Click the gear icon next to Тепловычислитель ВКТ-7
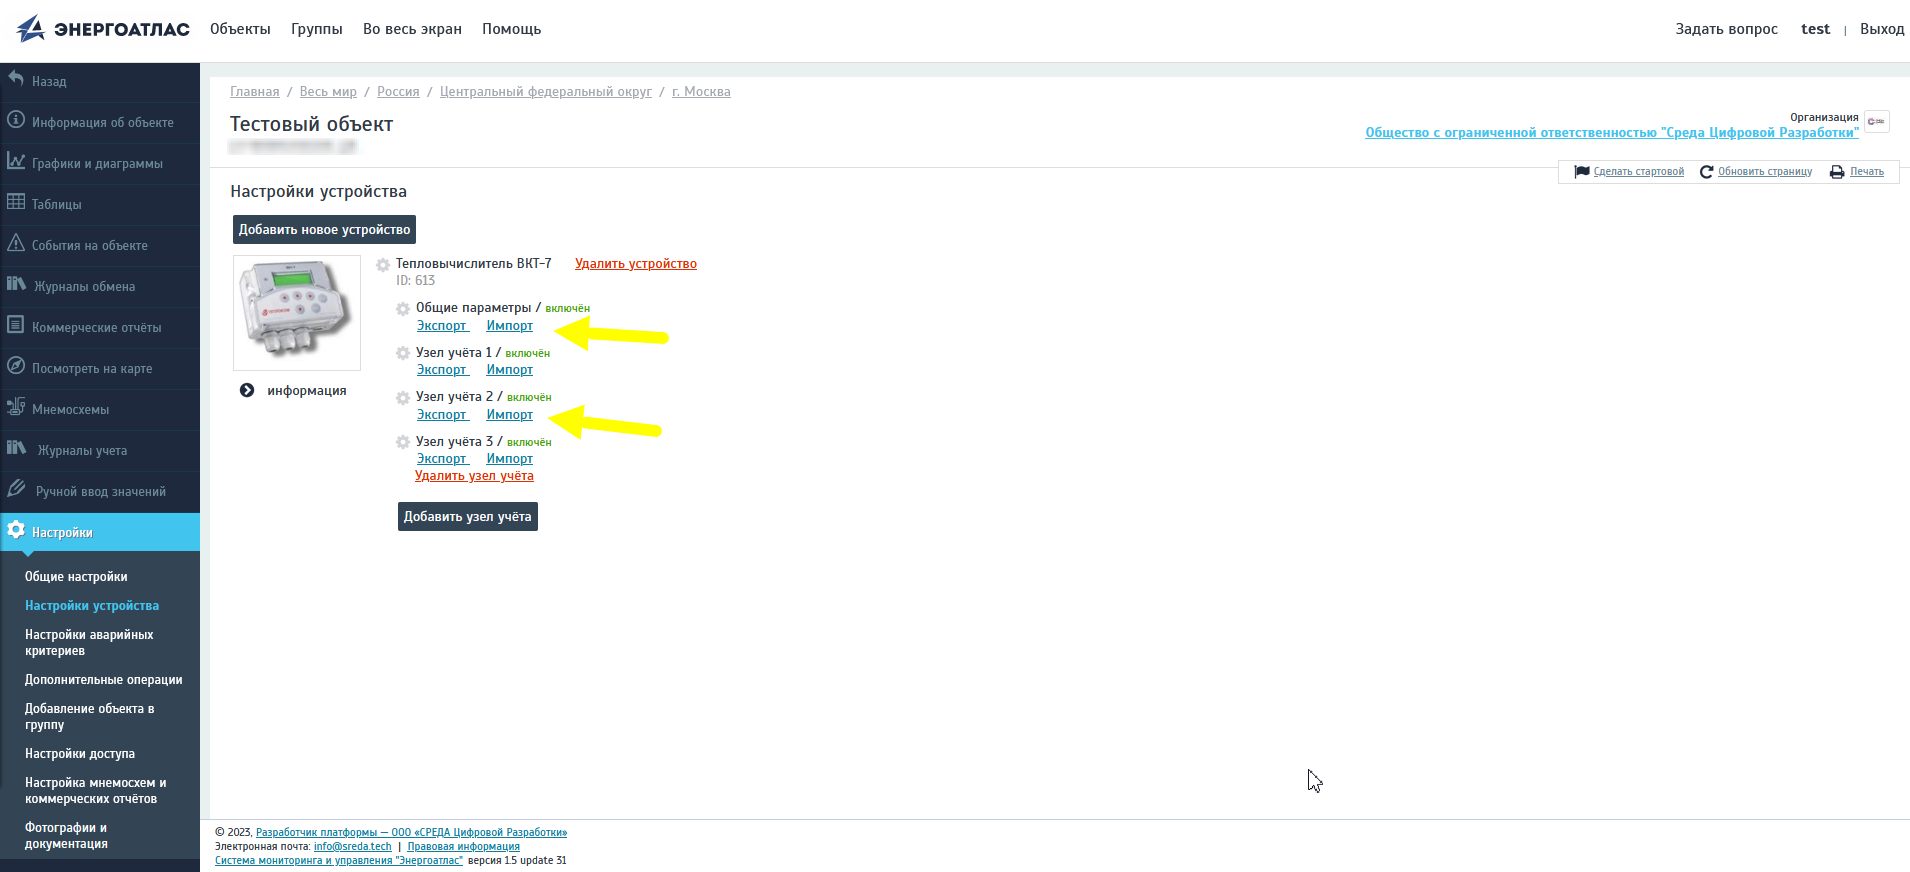The height and width of the screenshot is (872, 1910). point(383,265)
